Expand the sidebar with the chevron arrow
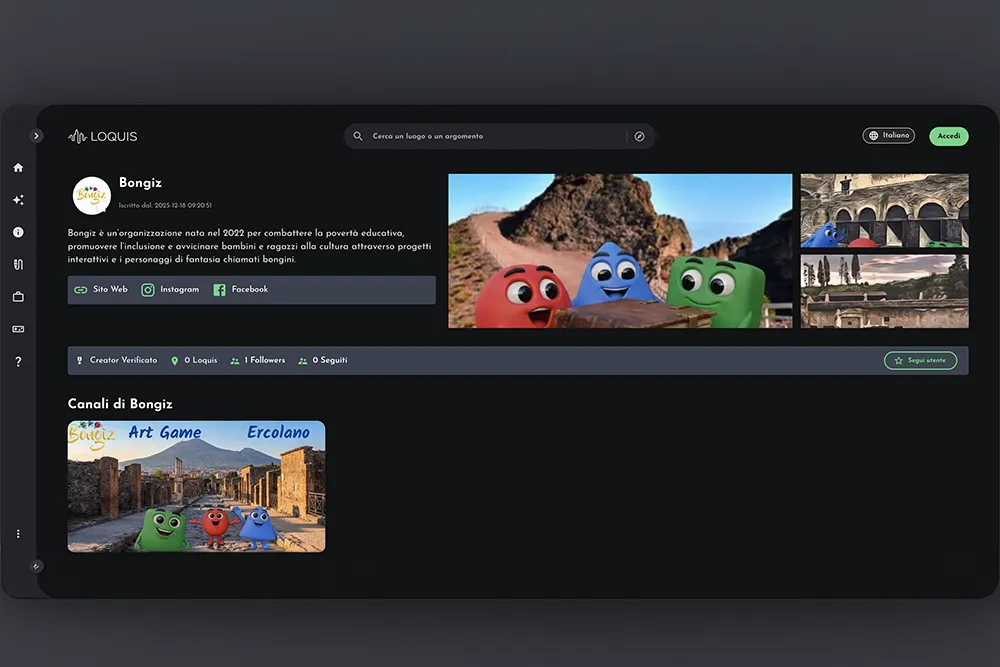 point(36,136)
